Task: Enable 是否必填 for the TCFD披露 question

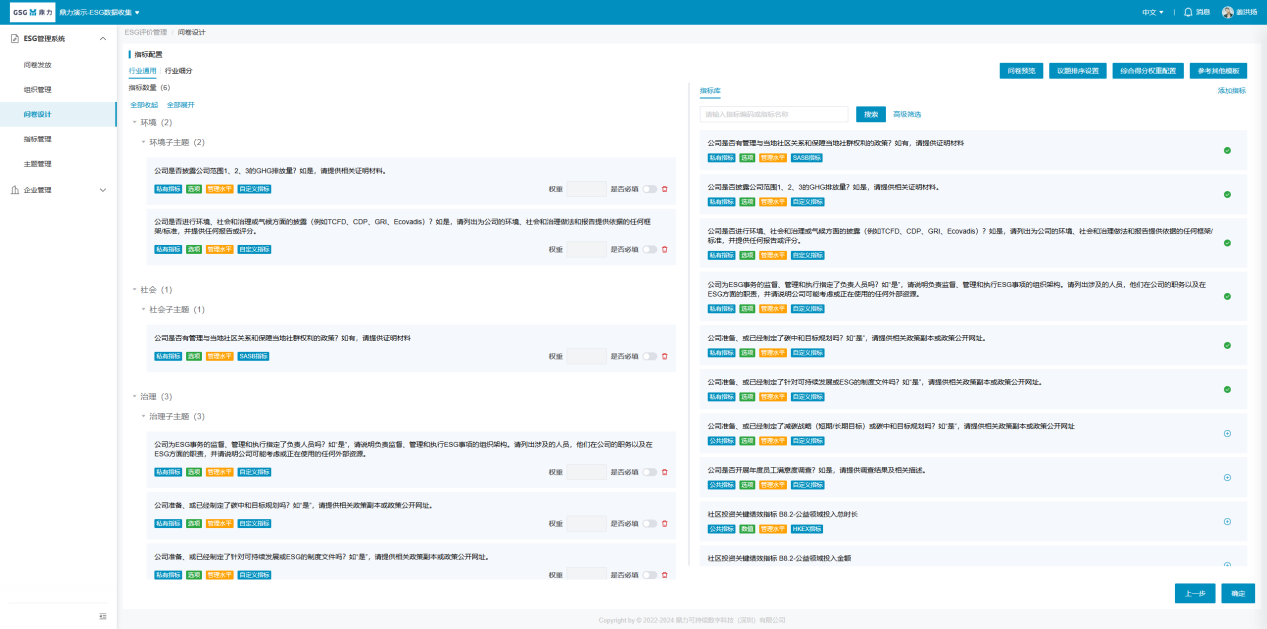Action: 649,249
